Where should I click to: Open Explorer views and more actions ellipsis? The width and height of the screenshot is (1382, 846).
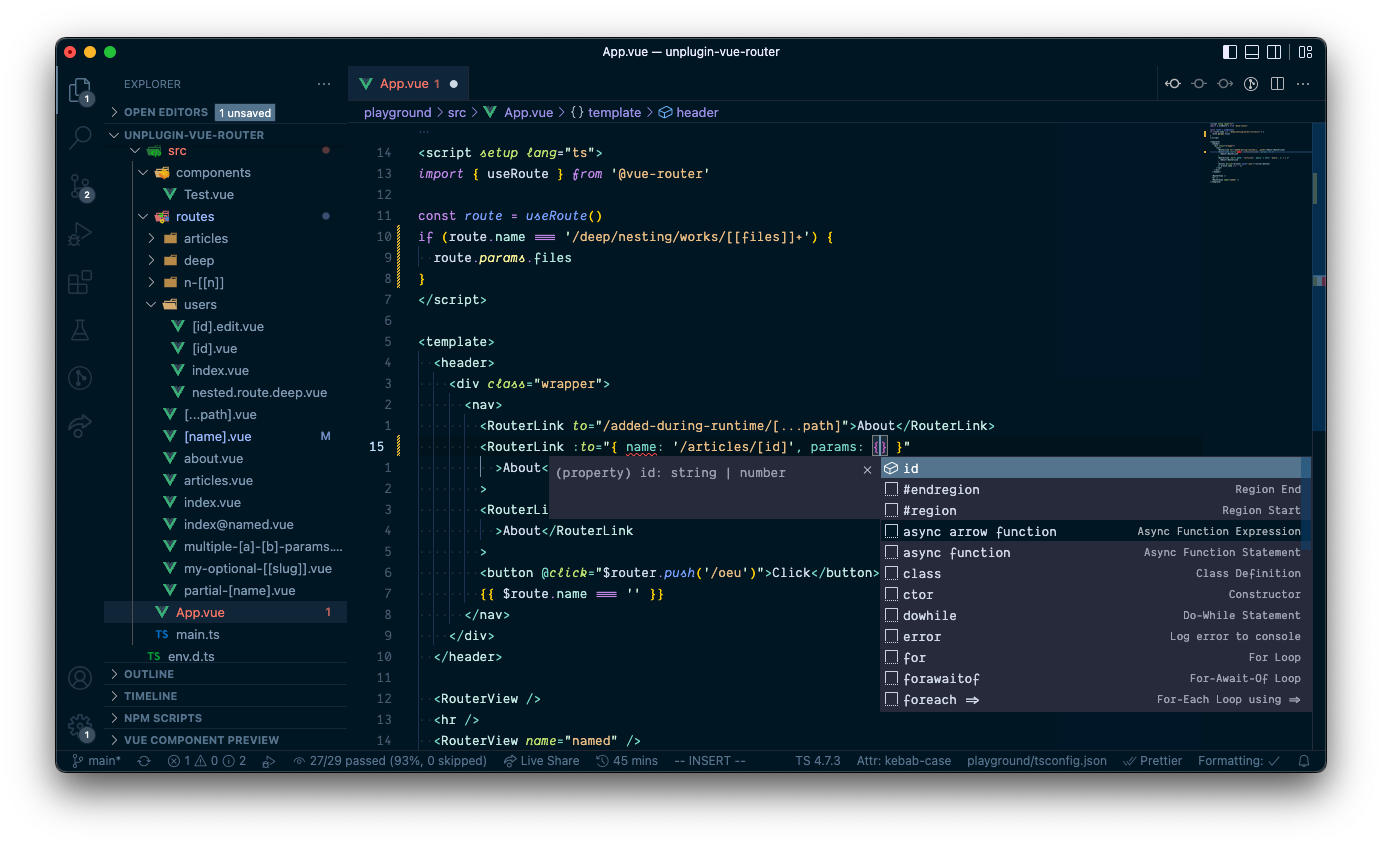click(x=323, y=85)
